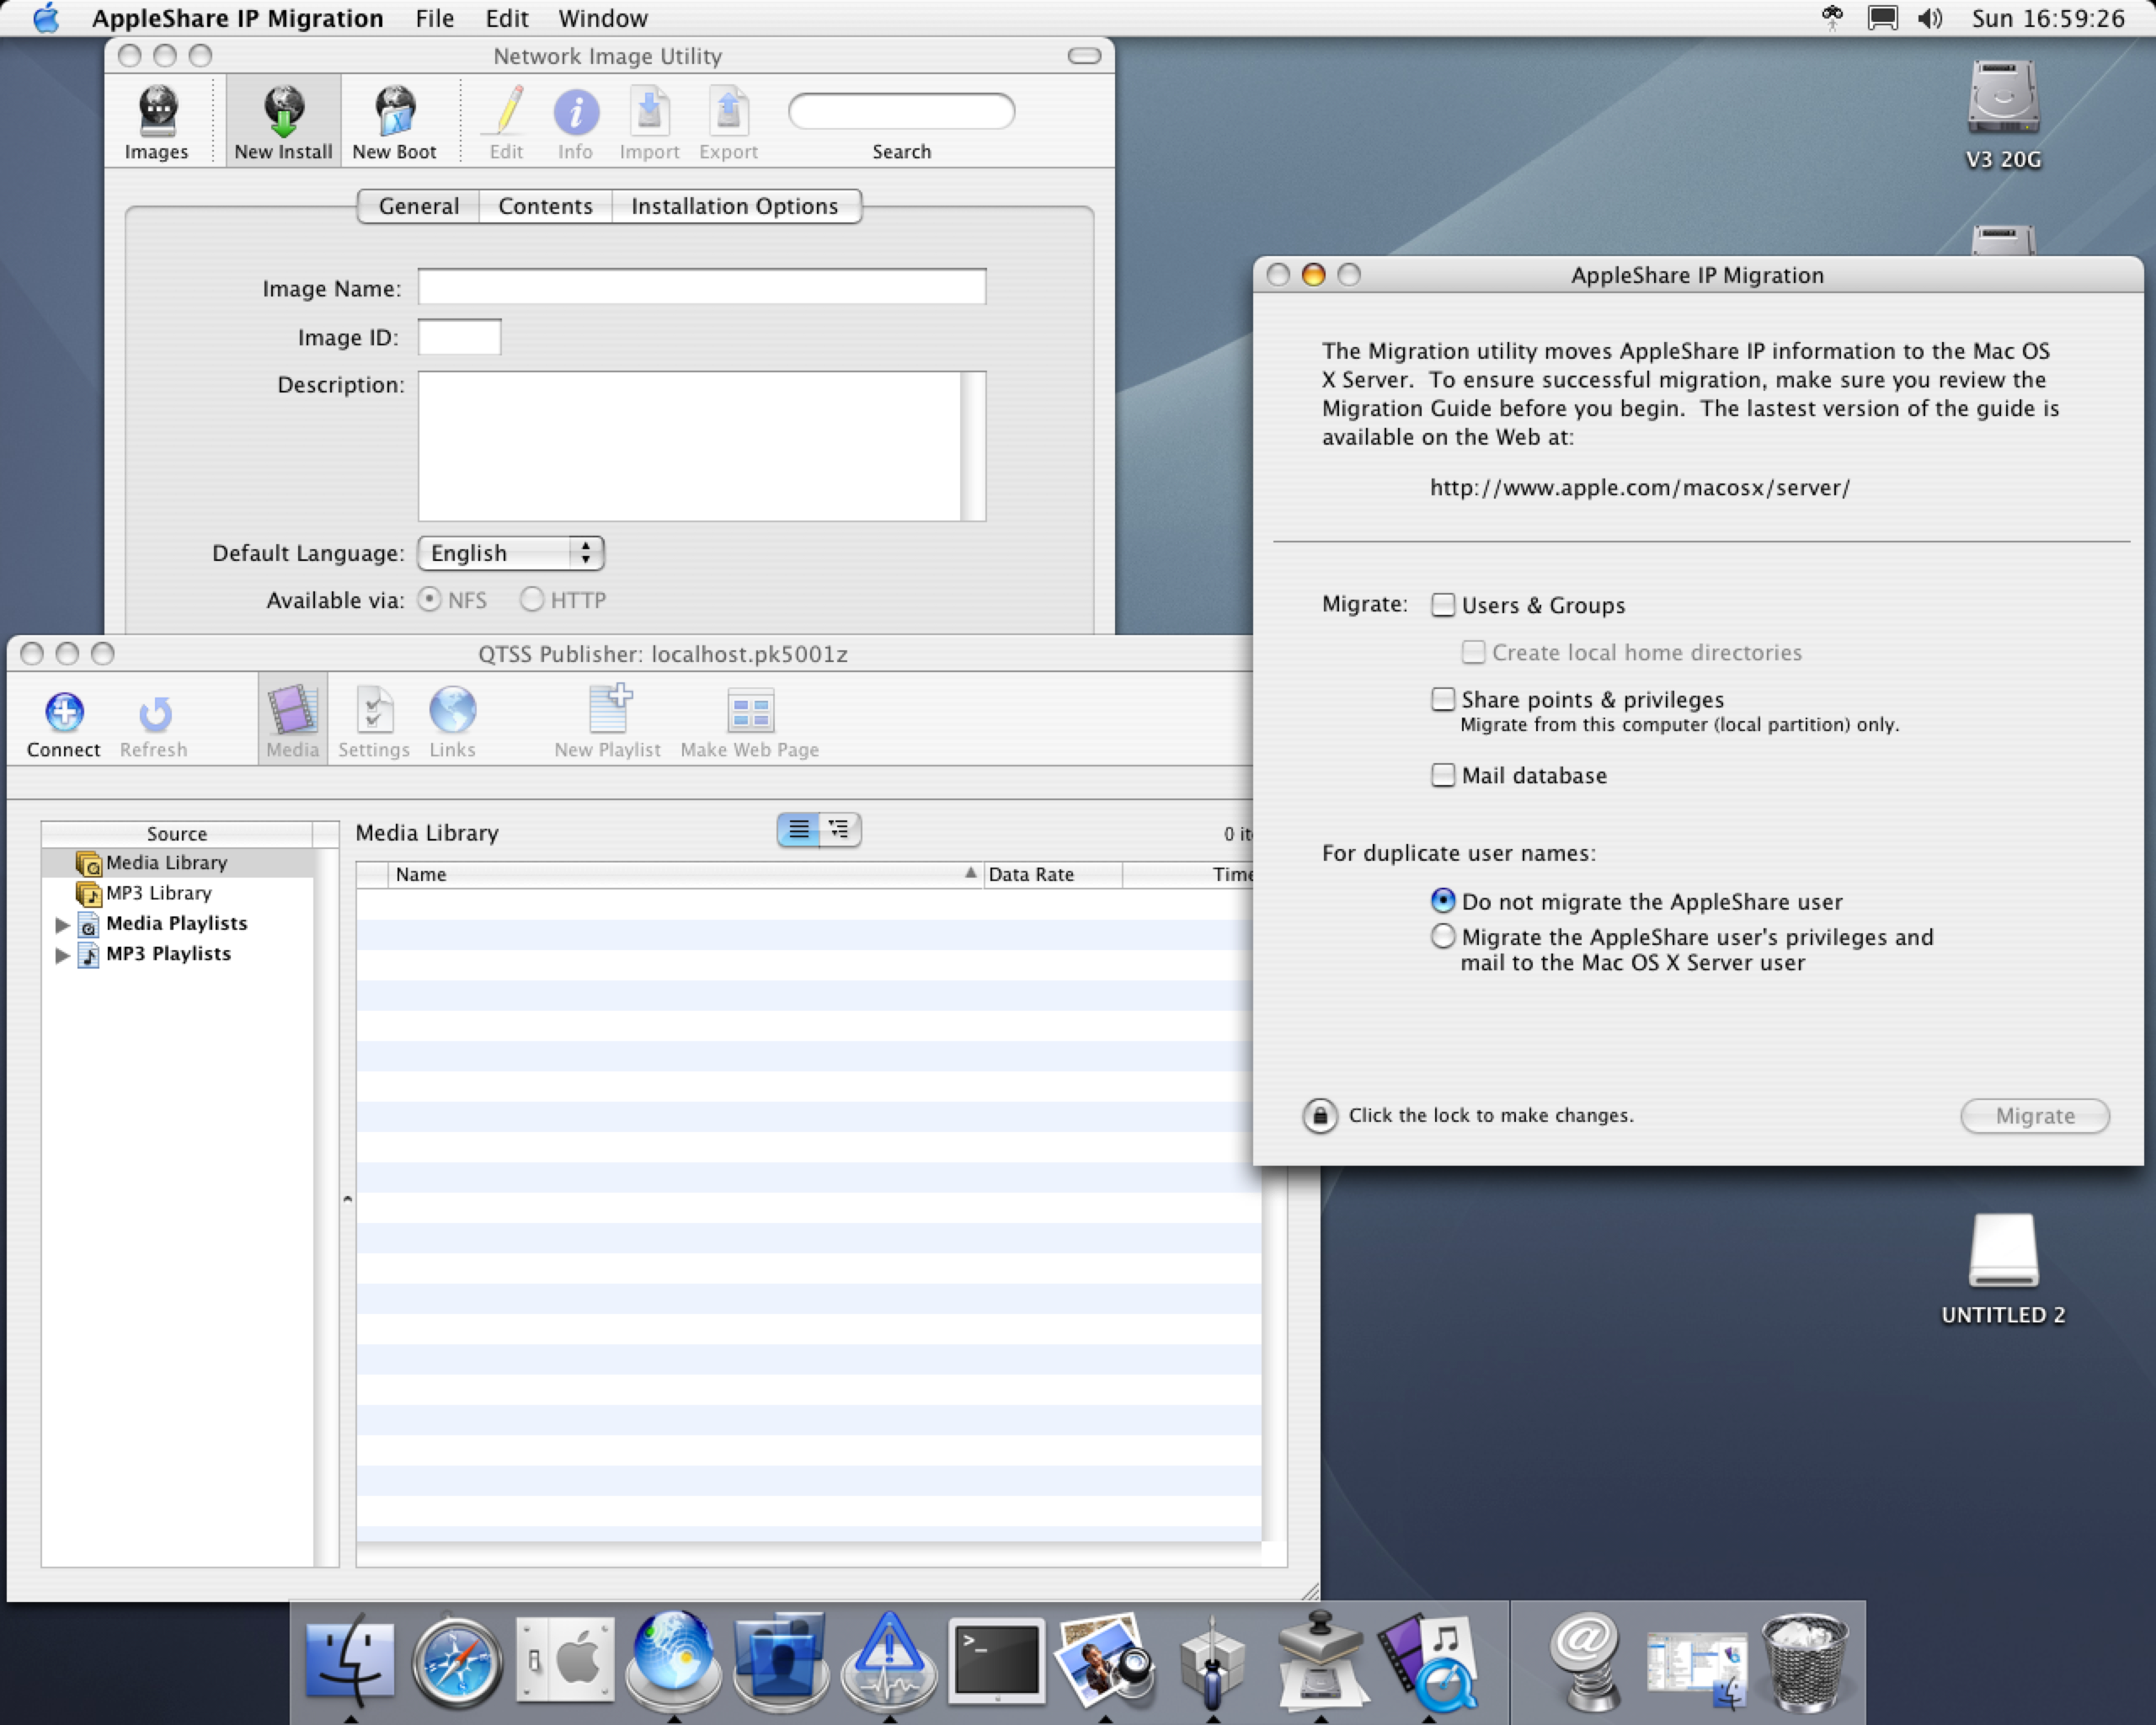Toggle Create local home directories checkbox
Screen dimensions: 2156x1725
pos(1472,652)
